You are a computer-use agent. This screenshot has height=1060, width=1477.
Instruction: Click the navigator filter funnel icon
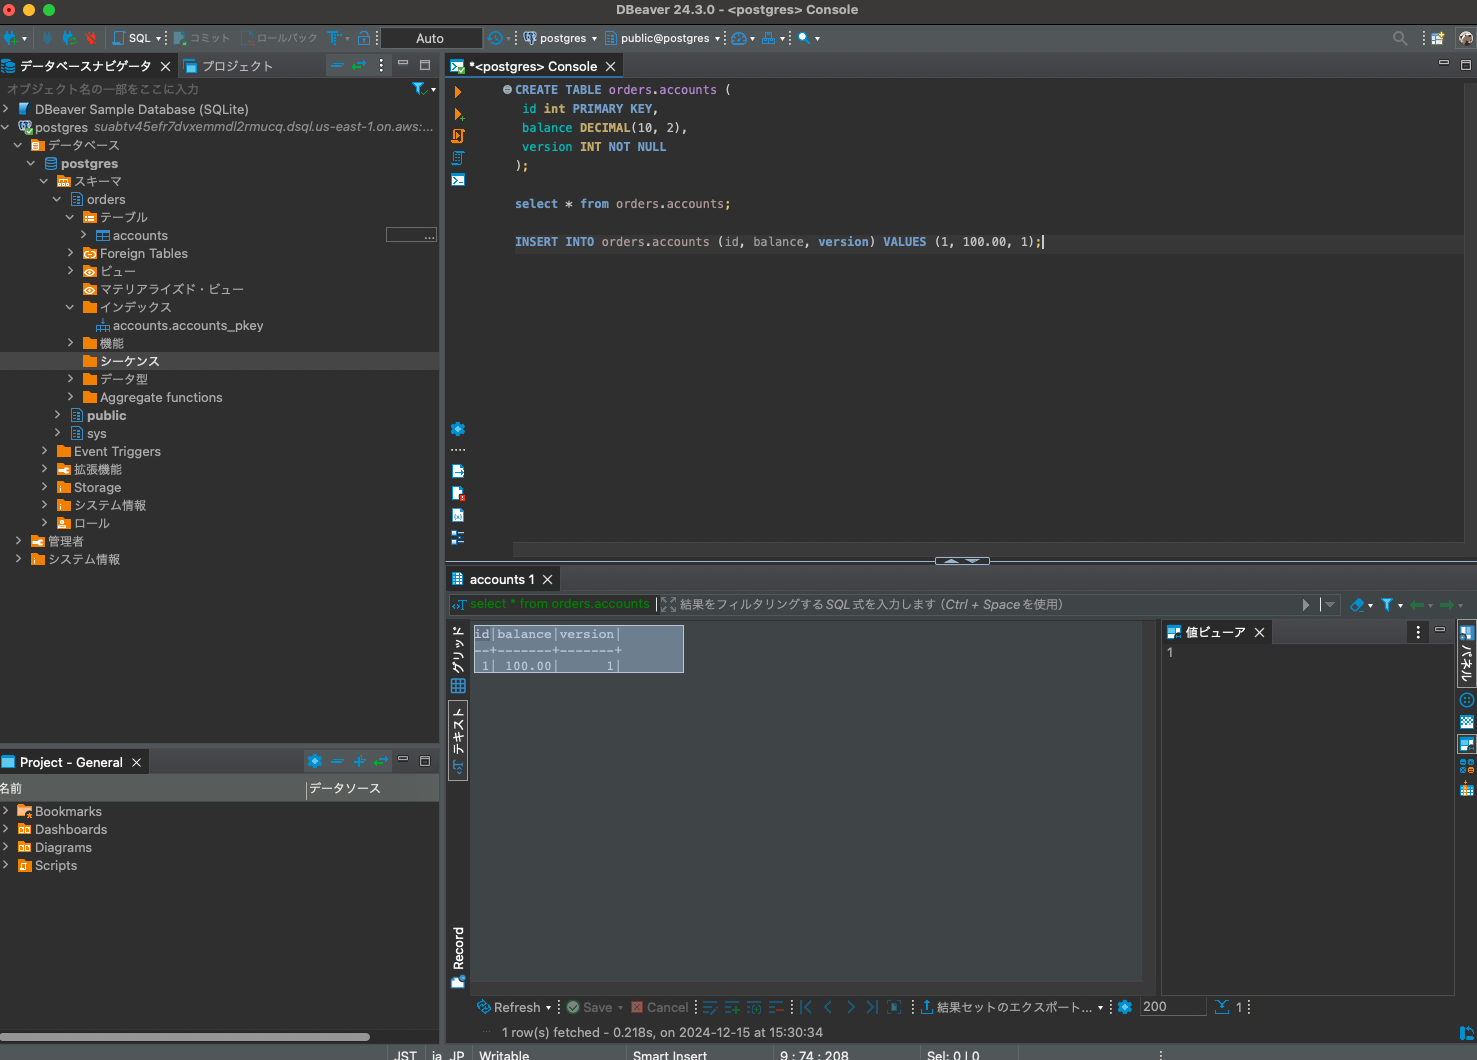coord(419,89)
